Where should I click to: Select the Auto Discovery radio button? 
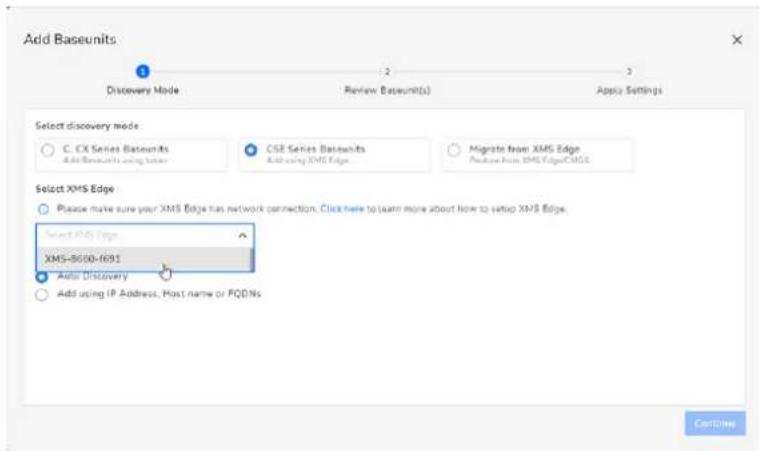click(42, 277)
